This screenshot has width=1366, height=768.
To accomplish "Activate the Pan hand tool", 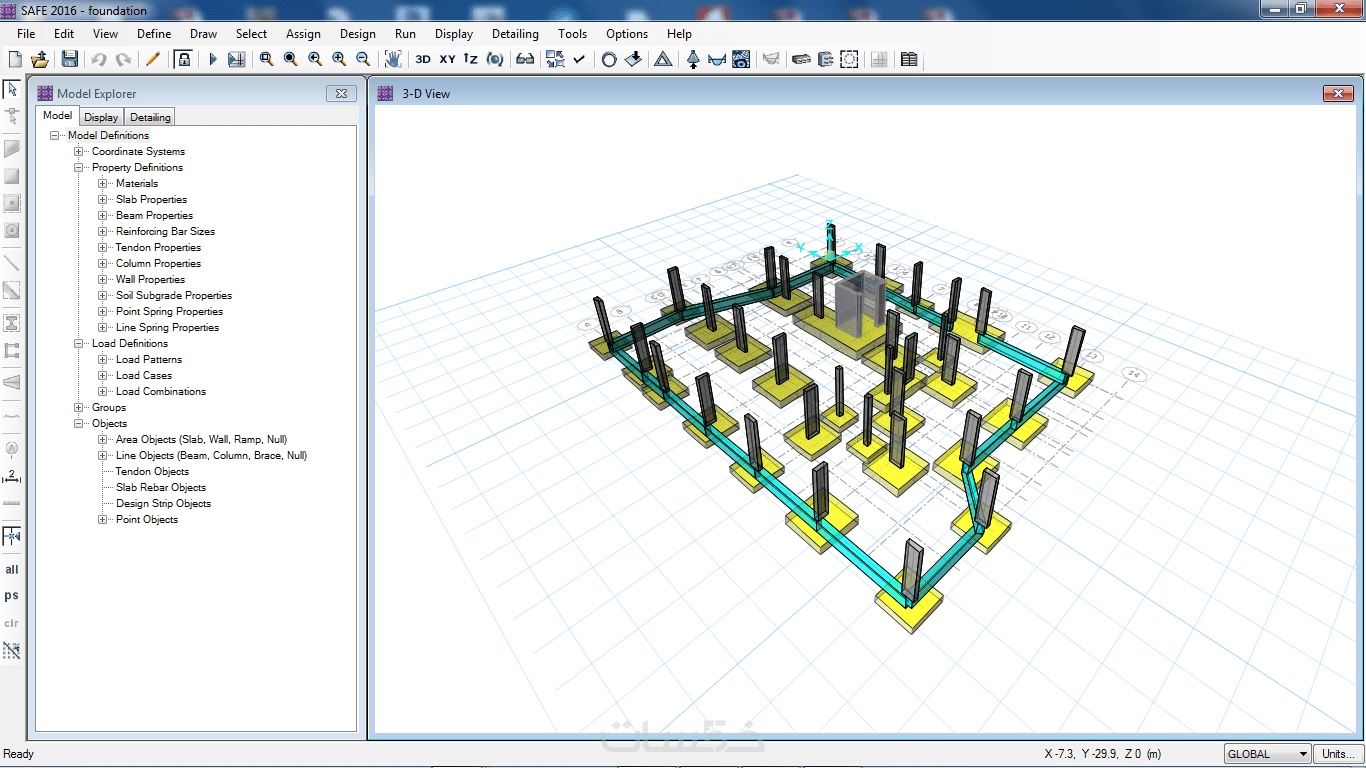I will tap(393, 60).
